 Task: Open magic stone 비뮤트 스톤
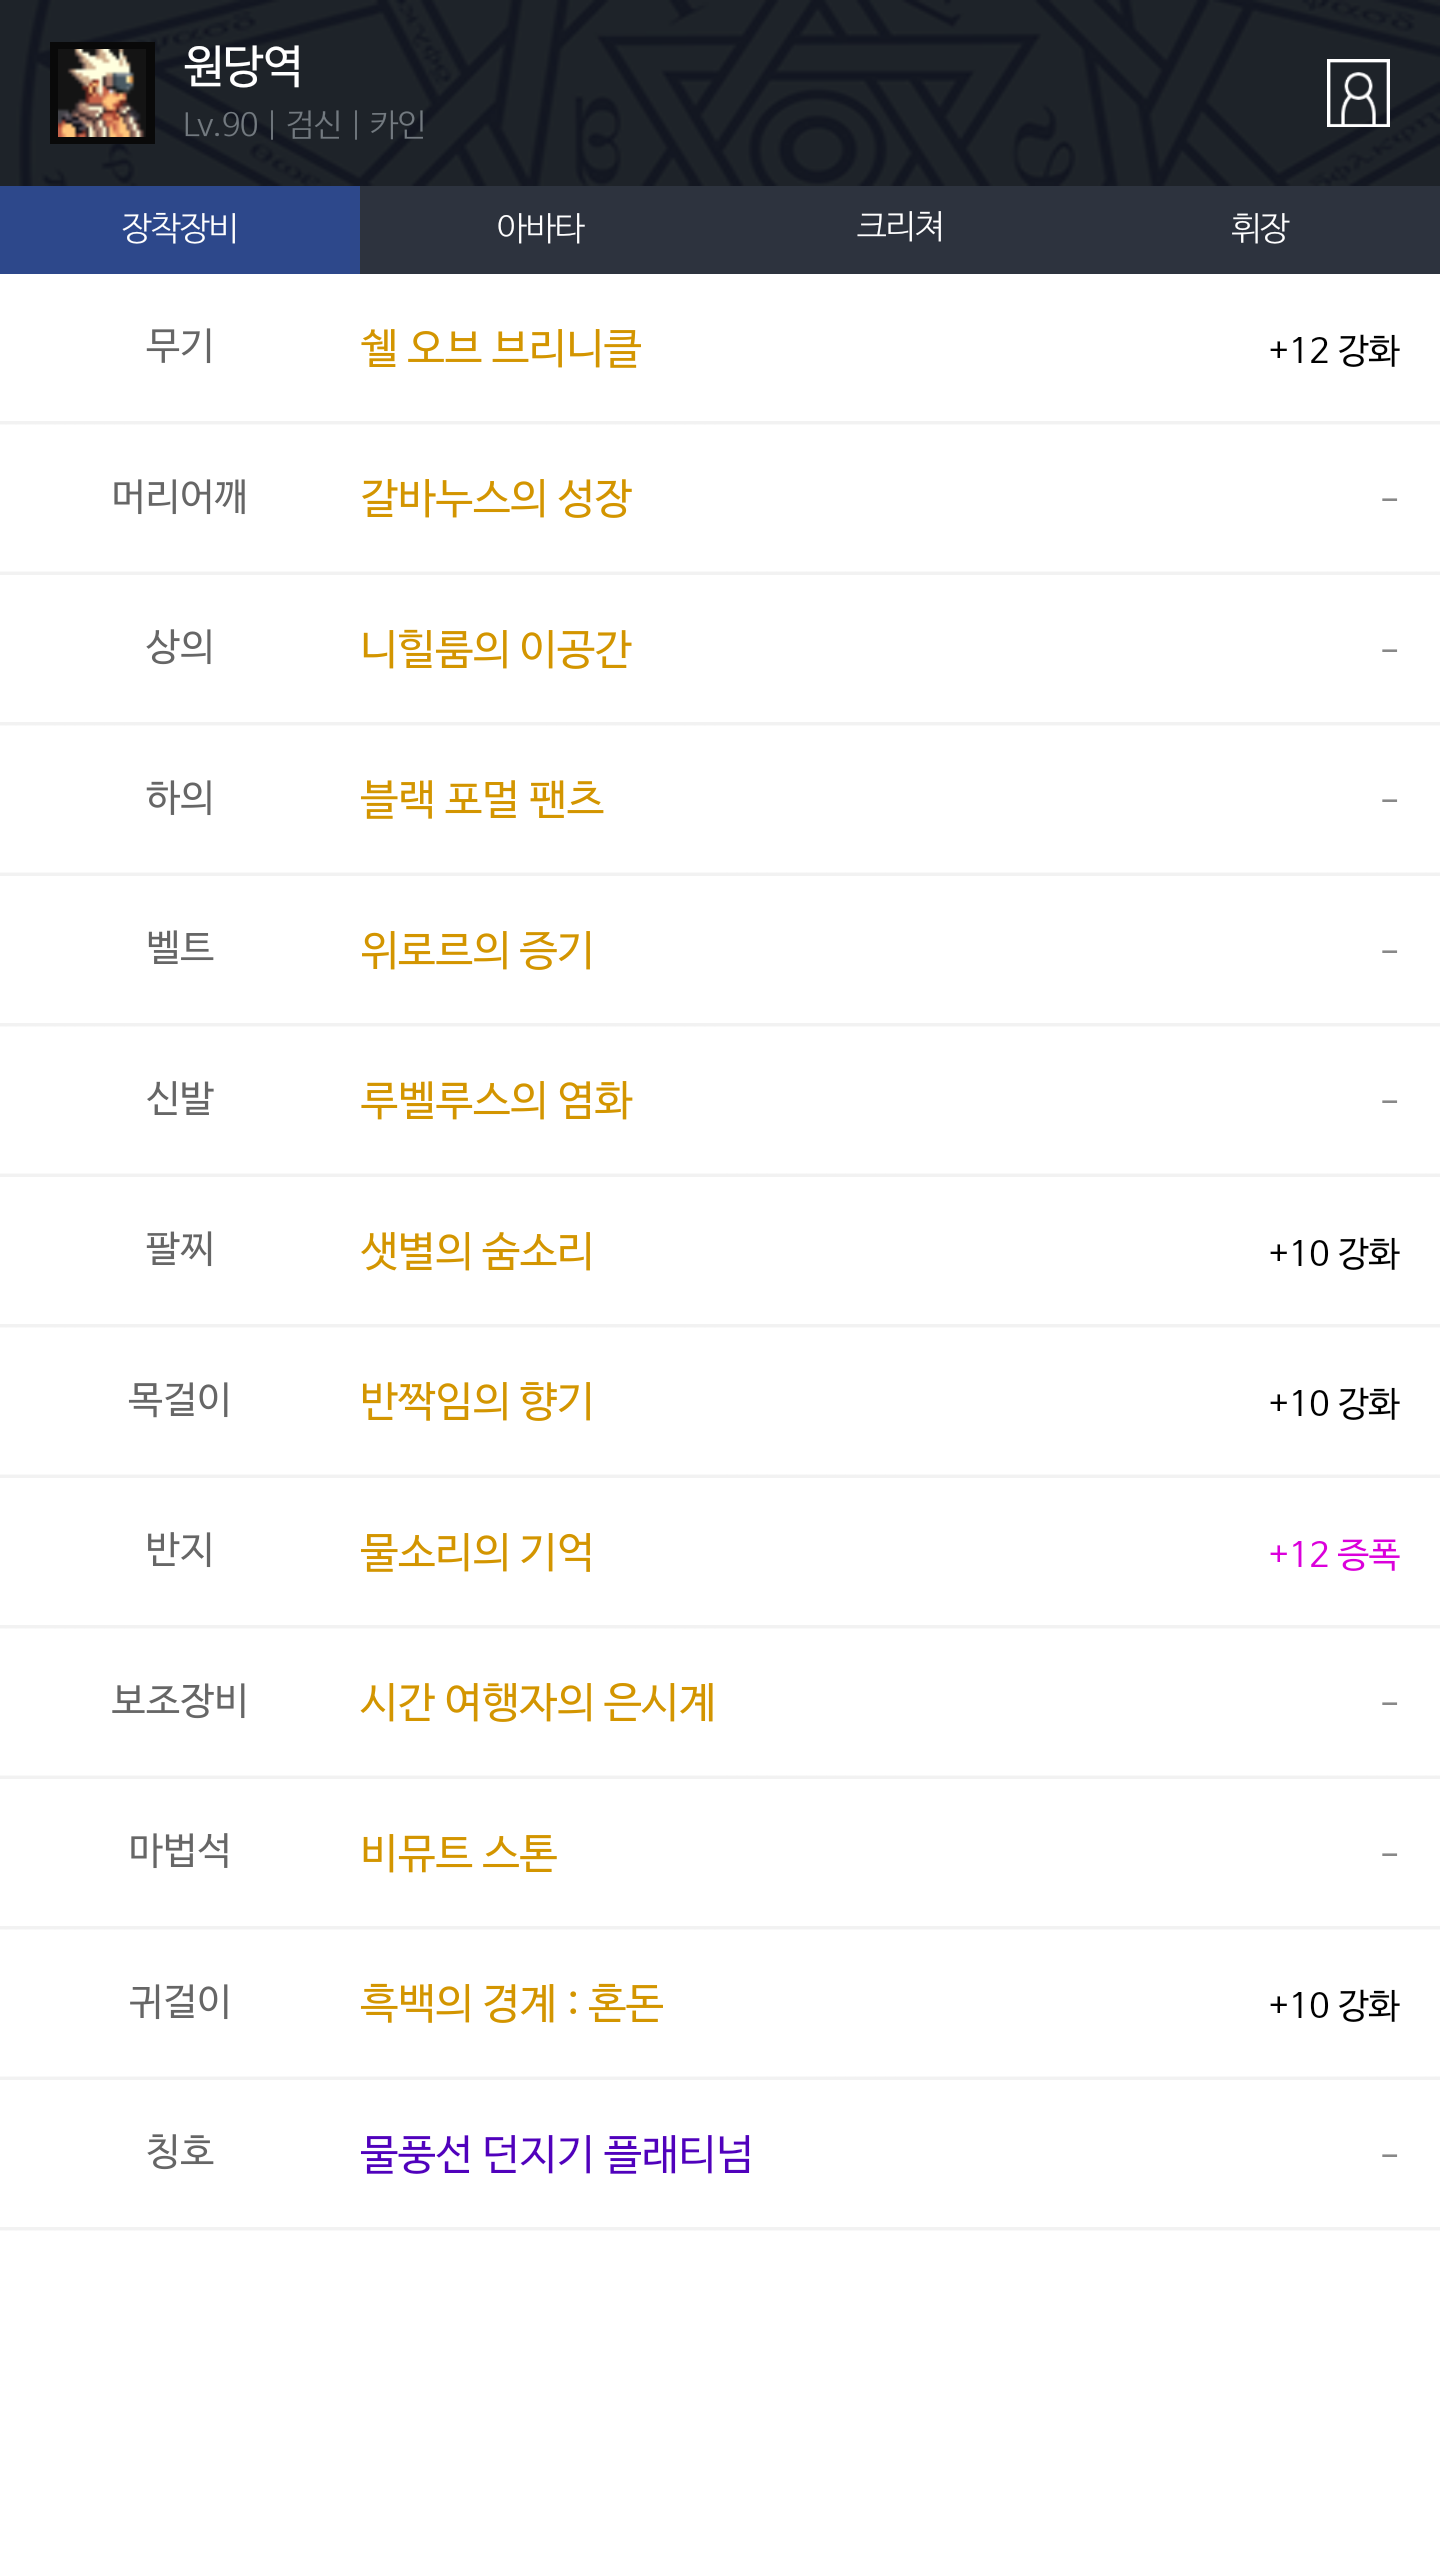pos(459,1853)
